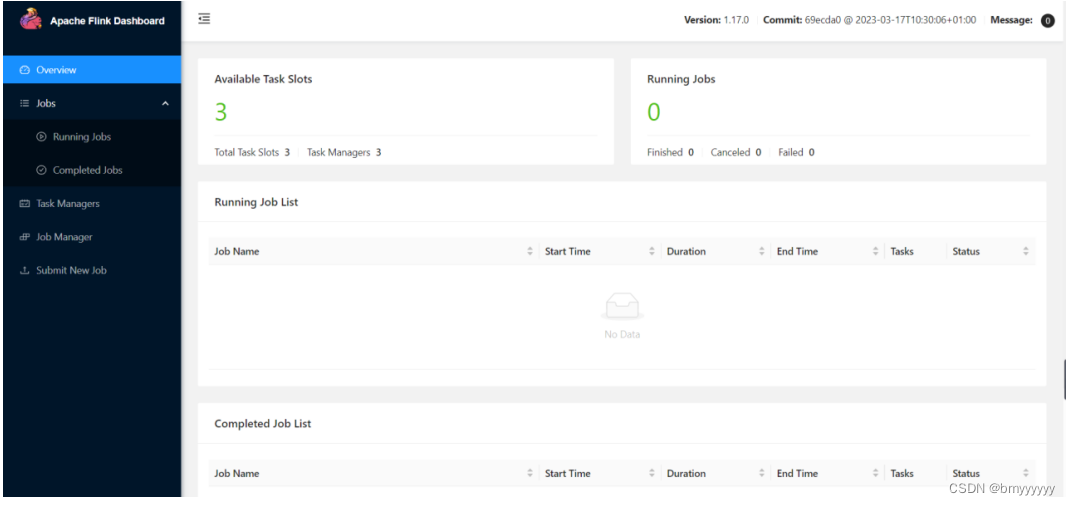The height and width of the screenshot is (505, 1070).
Task: Click the empty inbox No Data icon
Action: pos(622,307)
